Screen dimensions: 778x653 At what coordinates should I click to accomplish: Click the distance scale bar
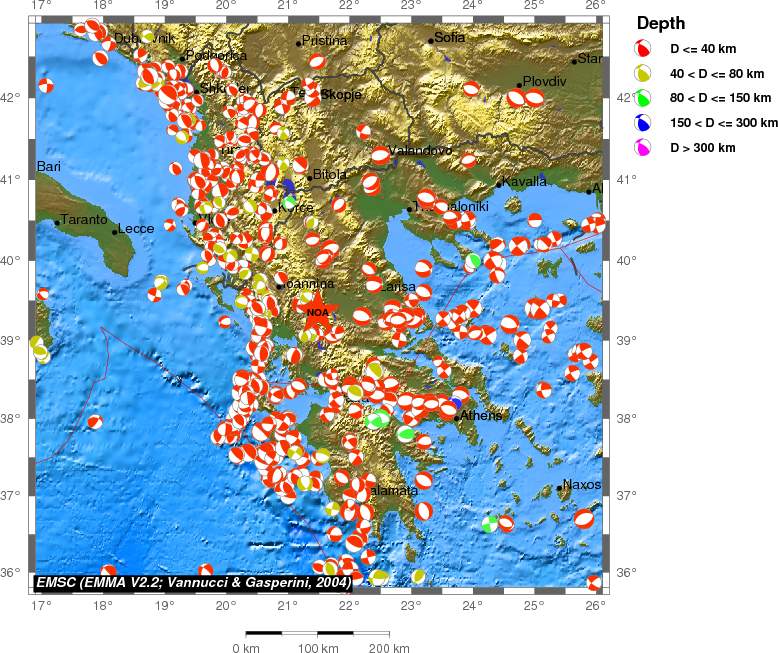(x=318, y=633)
